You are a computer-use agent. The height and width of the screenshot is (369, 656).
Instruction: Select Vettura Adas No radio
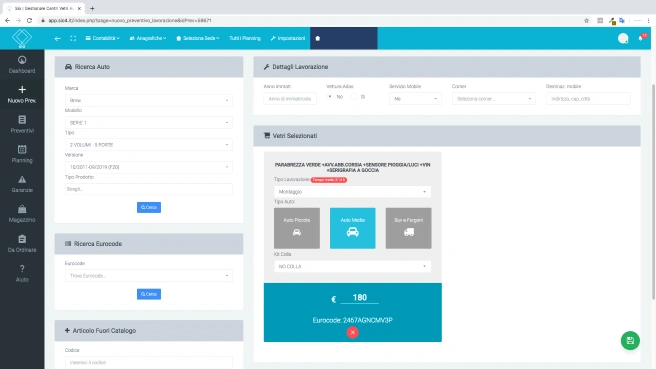(330, 97)
